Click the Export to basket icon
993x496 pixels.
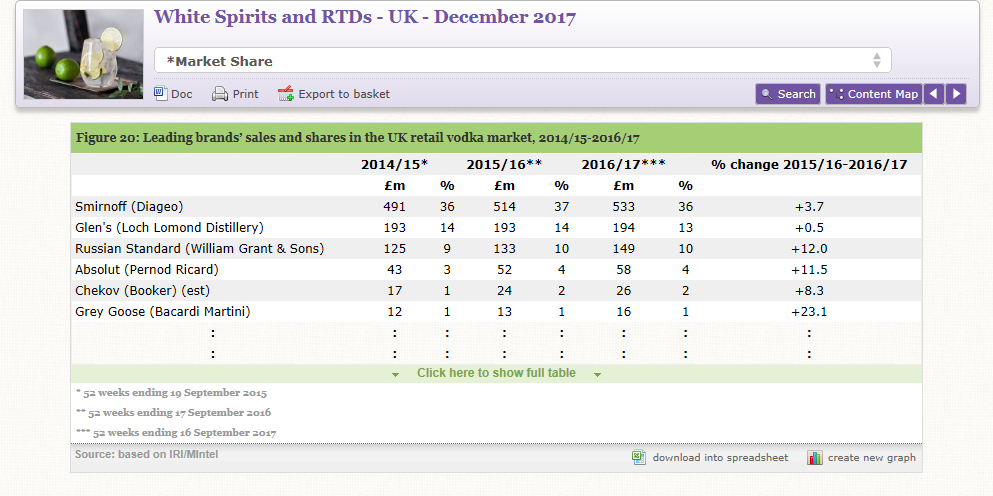pyautogui.click(x=286, y=94)
